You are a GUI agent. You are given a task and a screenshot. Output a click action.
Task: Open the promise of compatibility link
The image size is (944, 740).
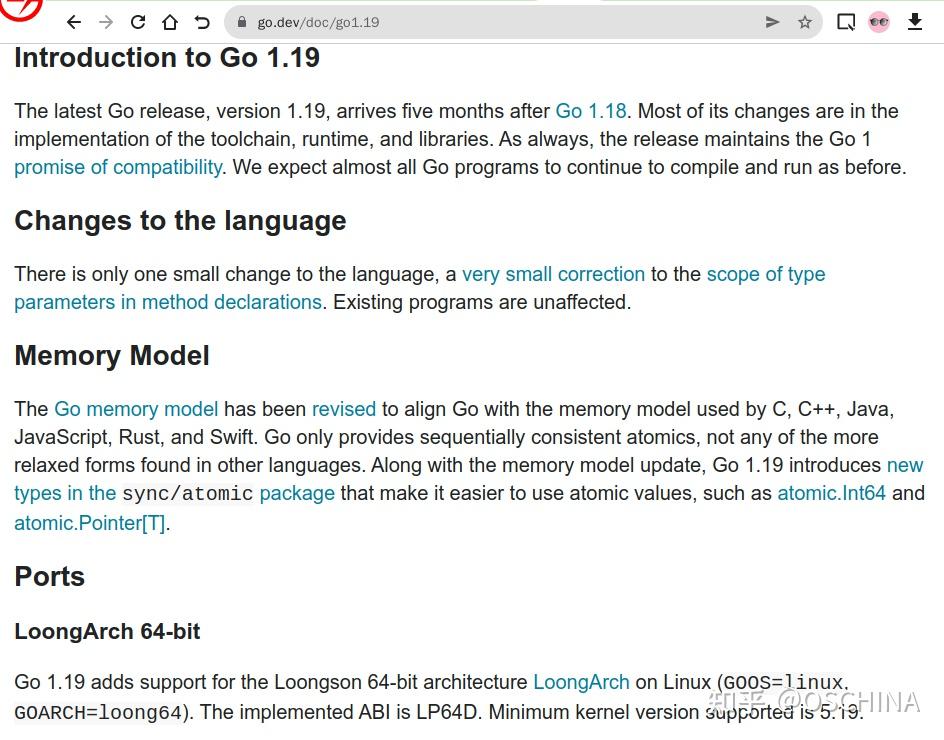coord(118,167)
